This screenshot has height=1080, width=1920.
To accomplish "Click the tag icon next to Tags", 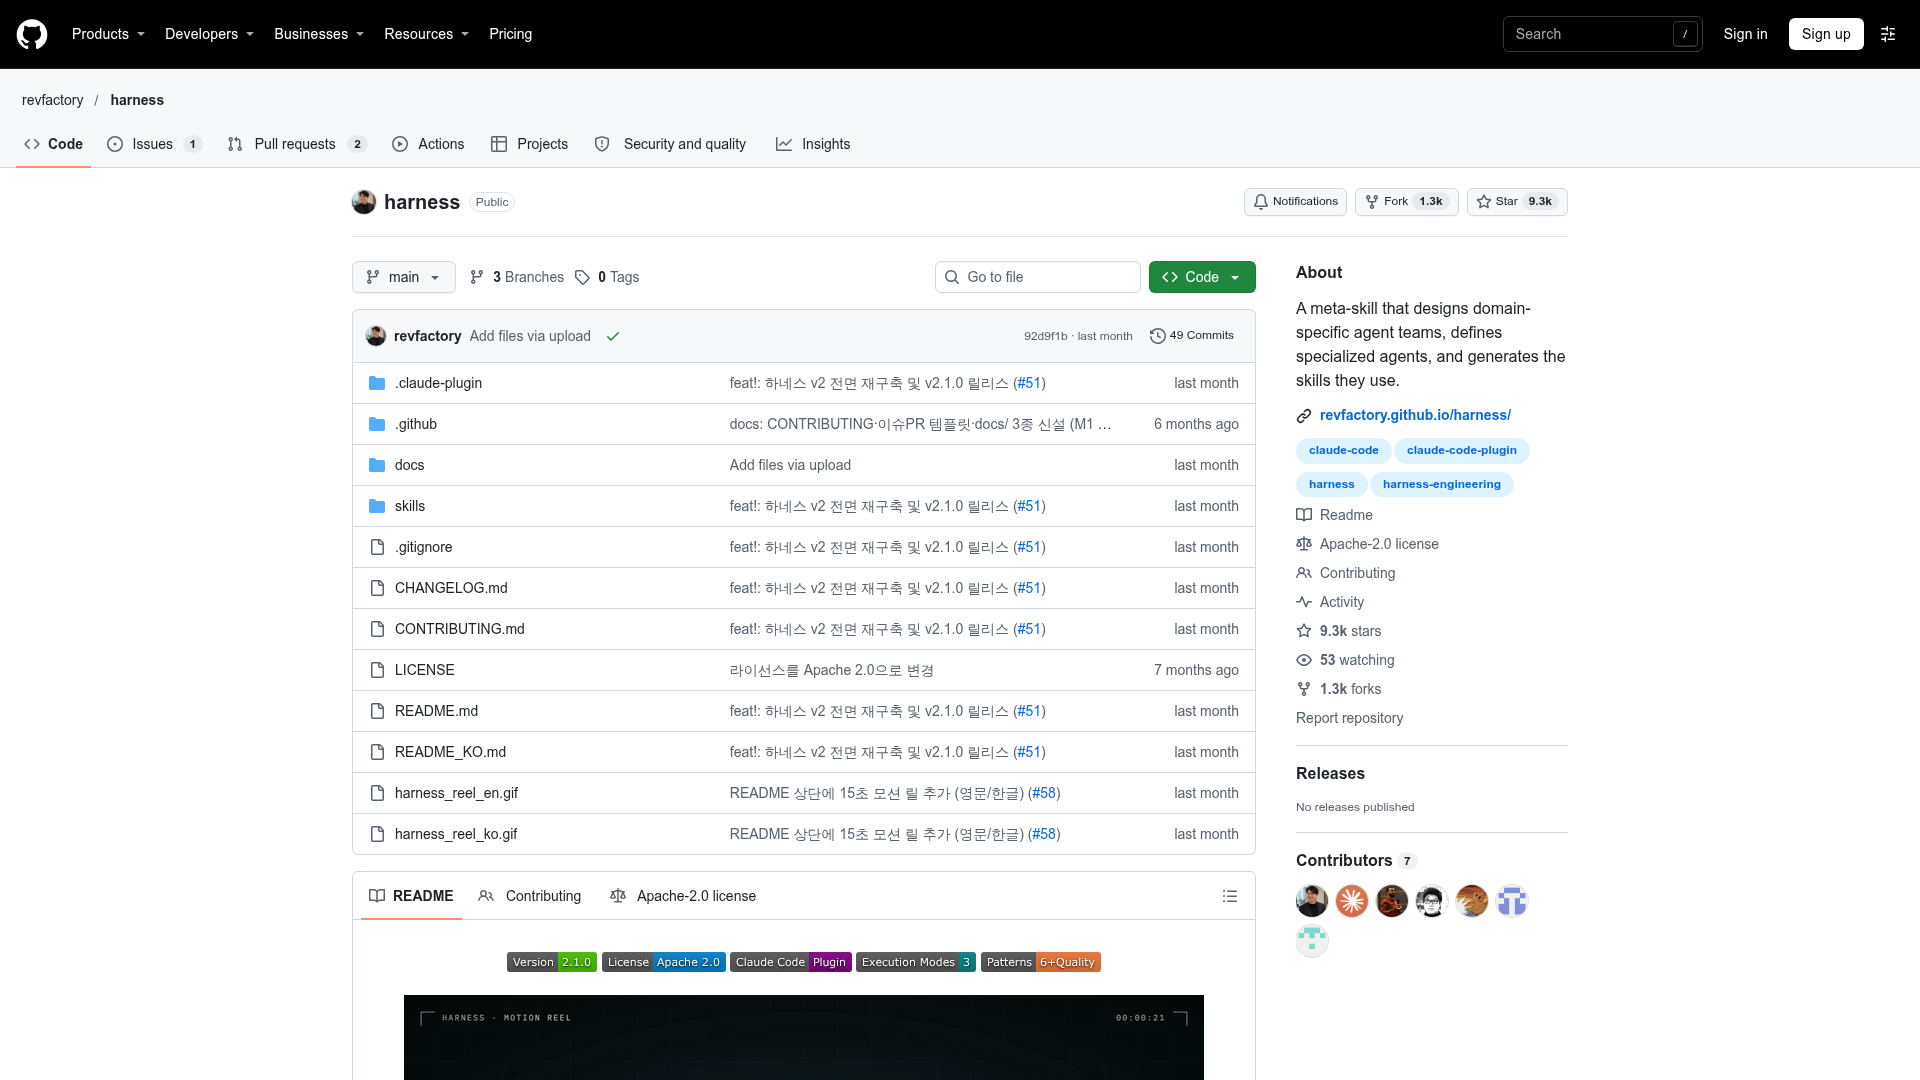I will [582, 277].
